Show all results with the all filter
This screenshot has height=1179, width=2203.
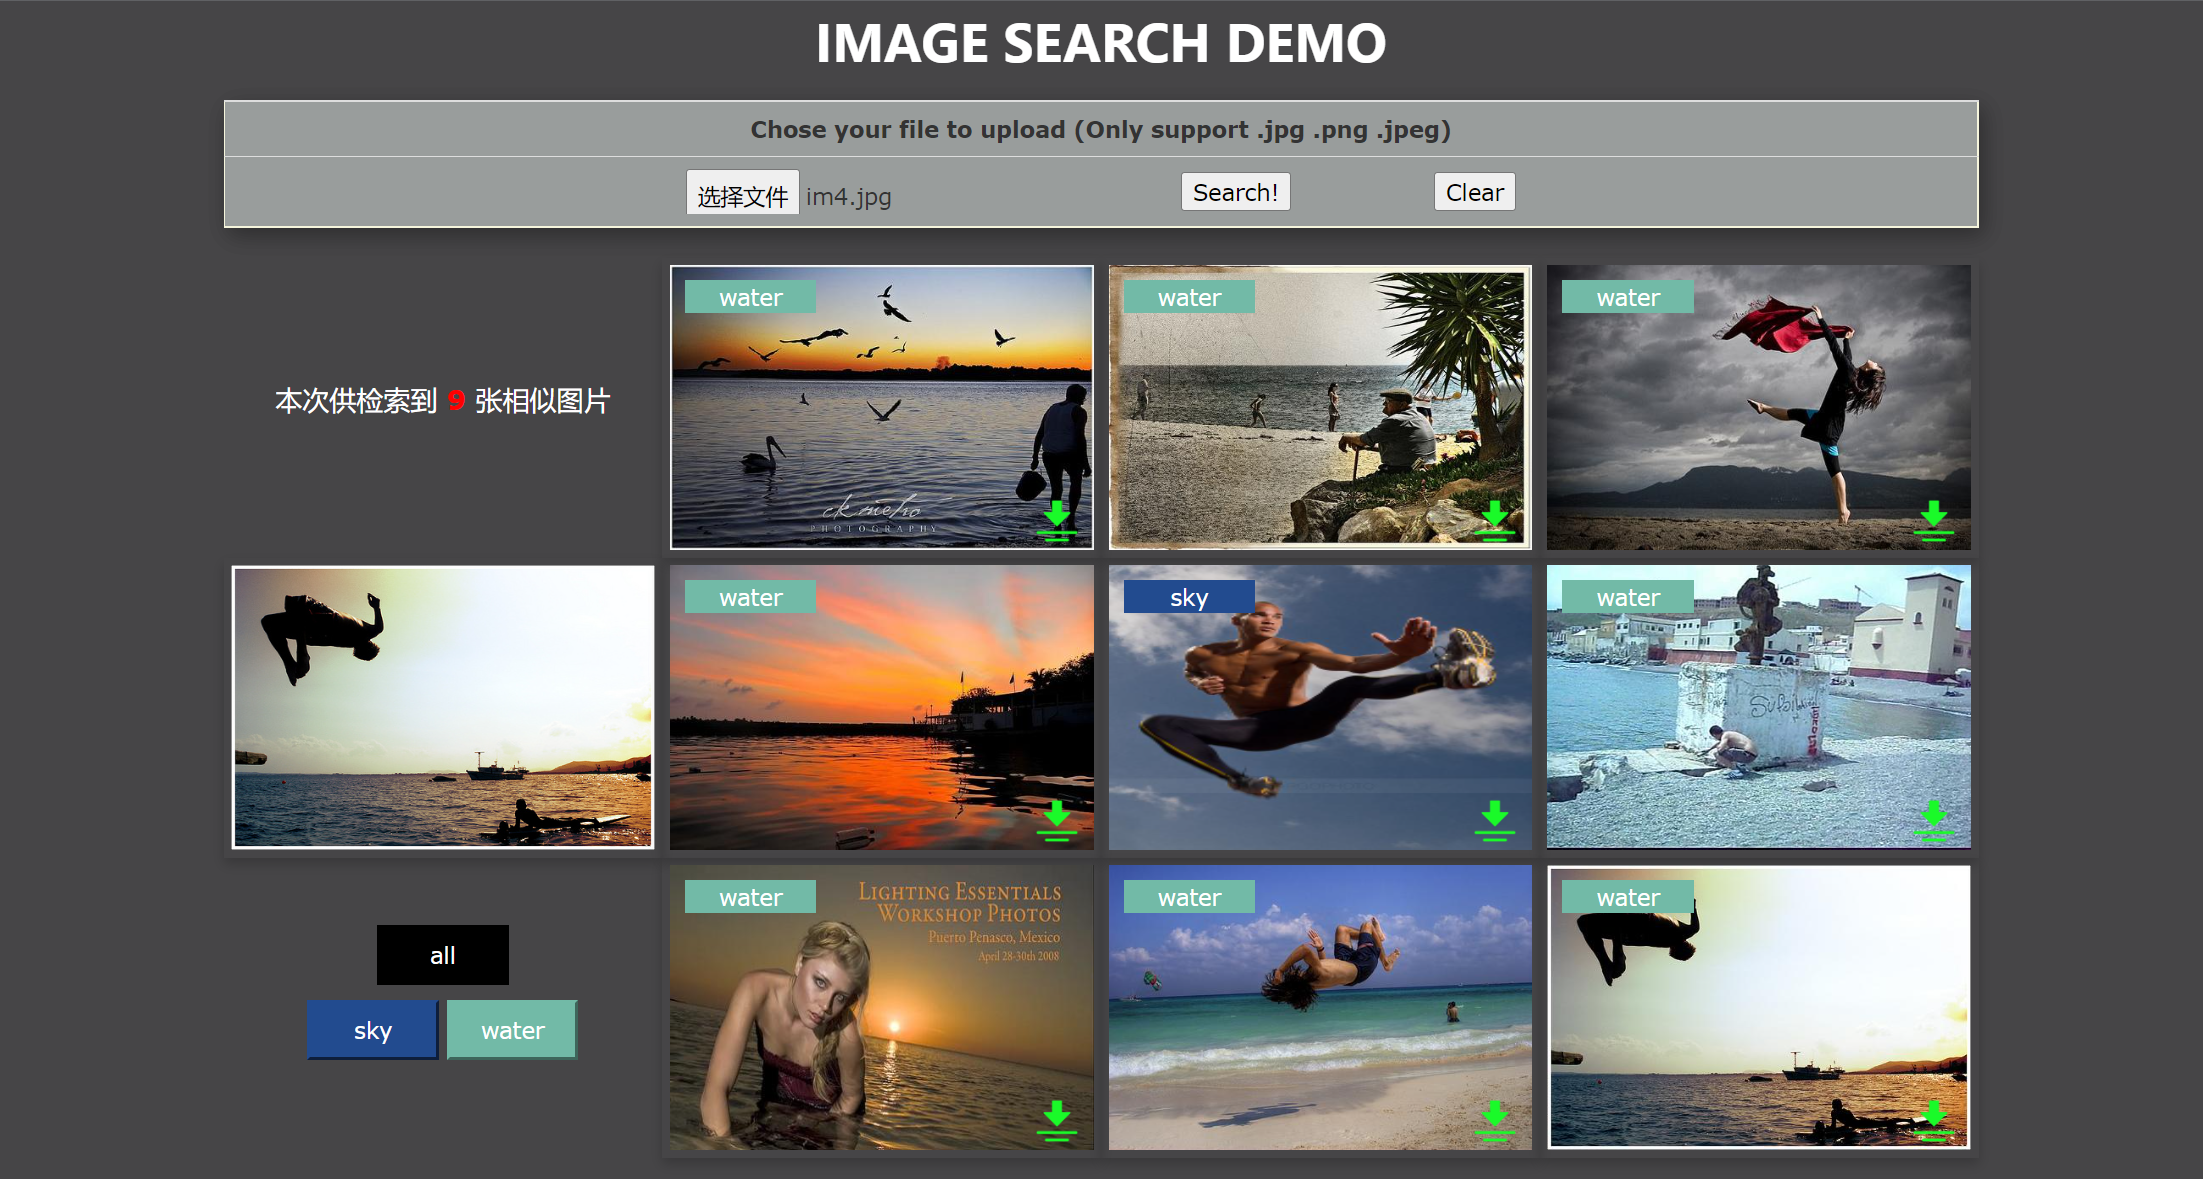point(442,955)
